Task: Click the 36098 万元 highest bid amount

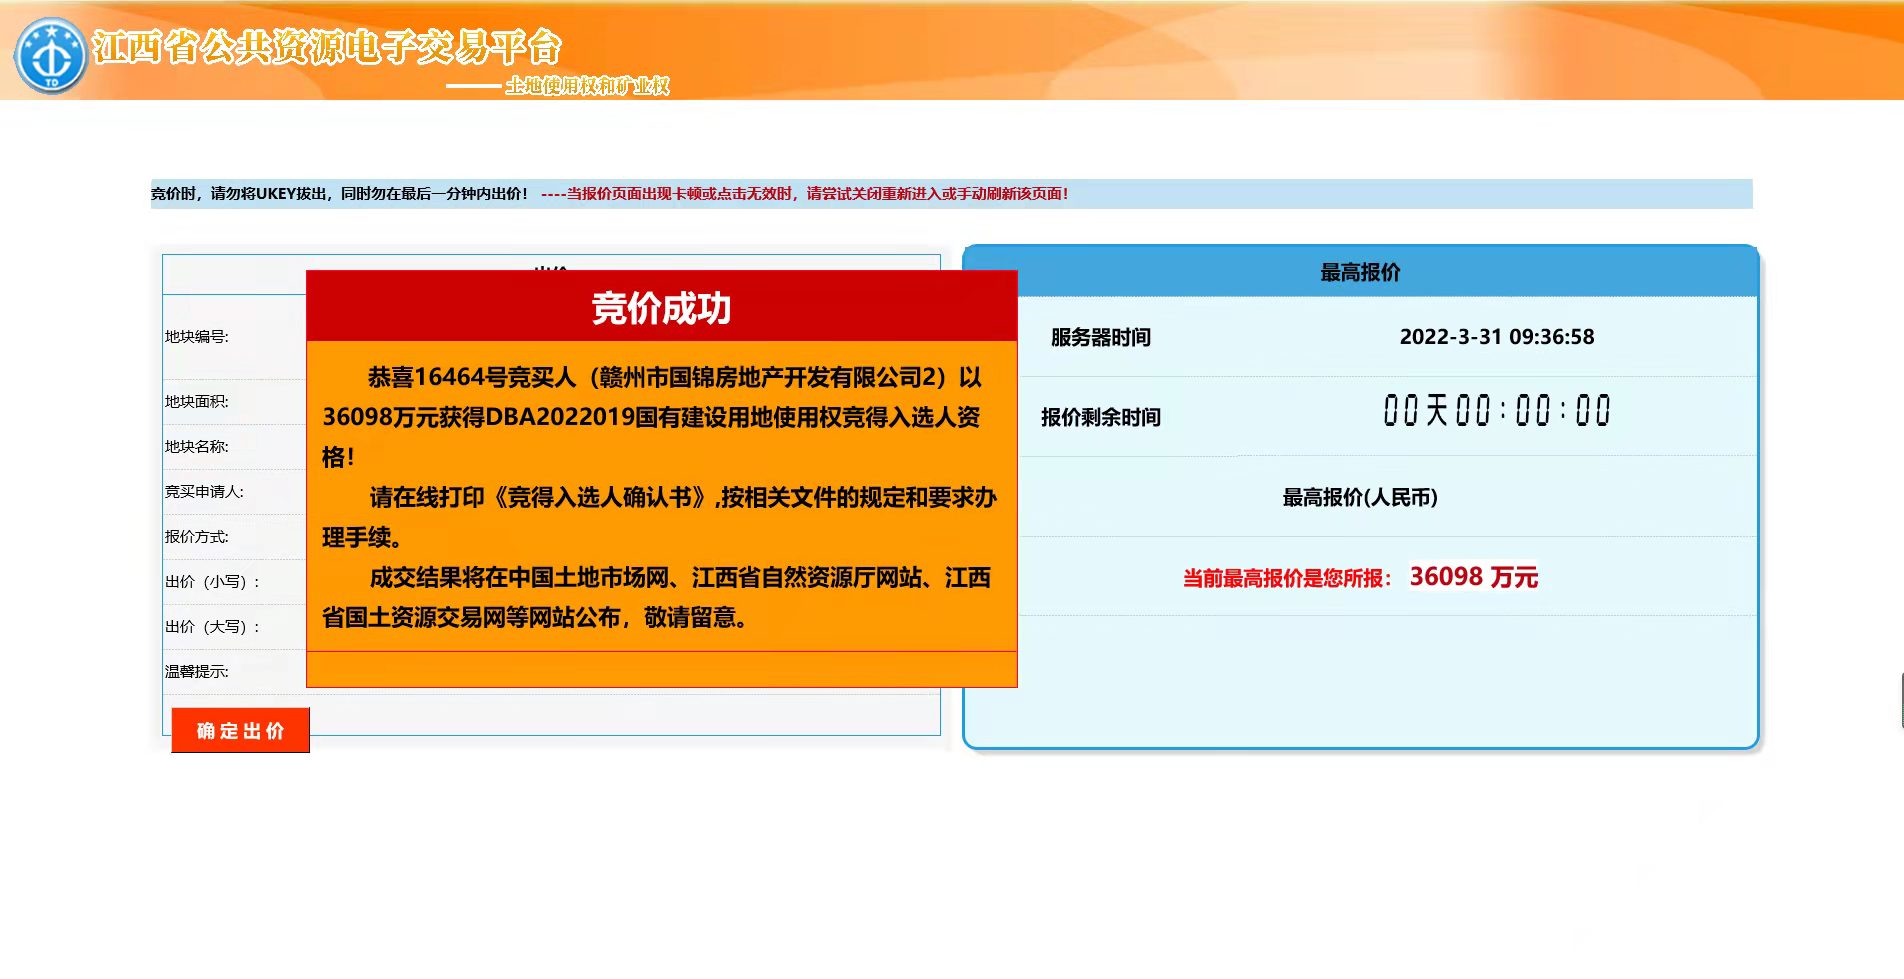Action: (1473, 577)
